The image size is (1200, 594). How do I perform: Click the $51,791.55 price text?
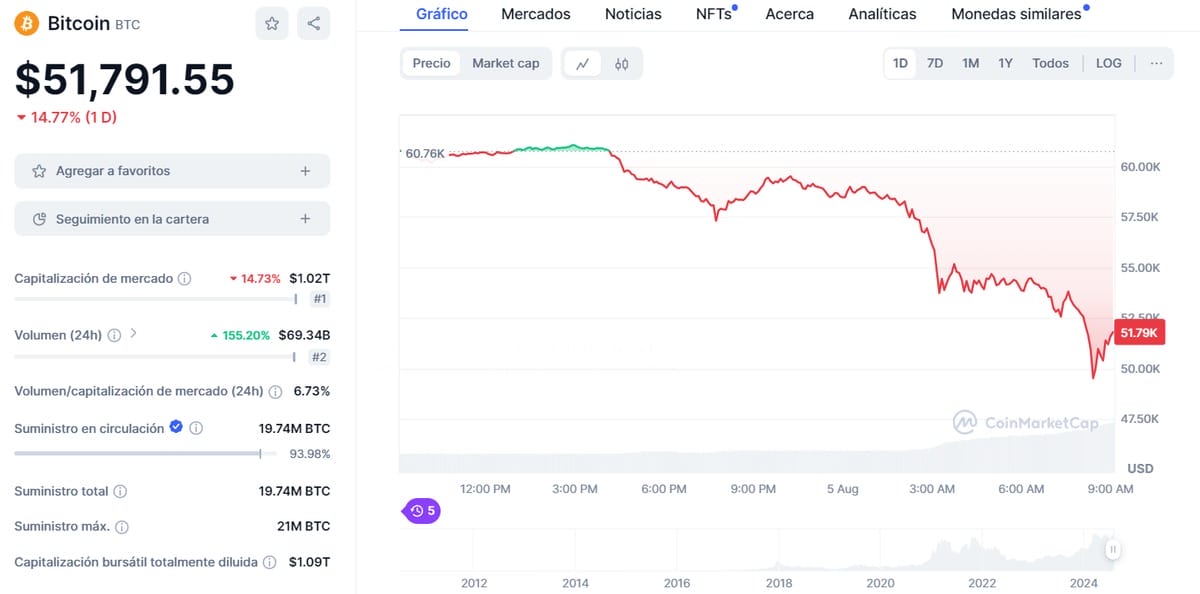(x=124, y=79)
